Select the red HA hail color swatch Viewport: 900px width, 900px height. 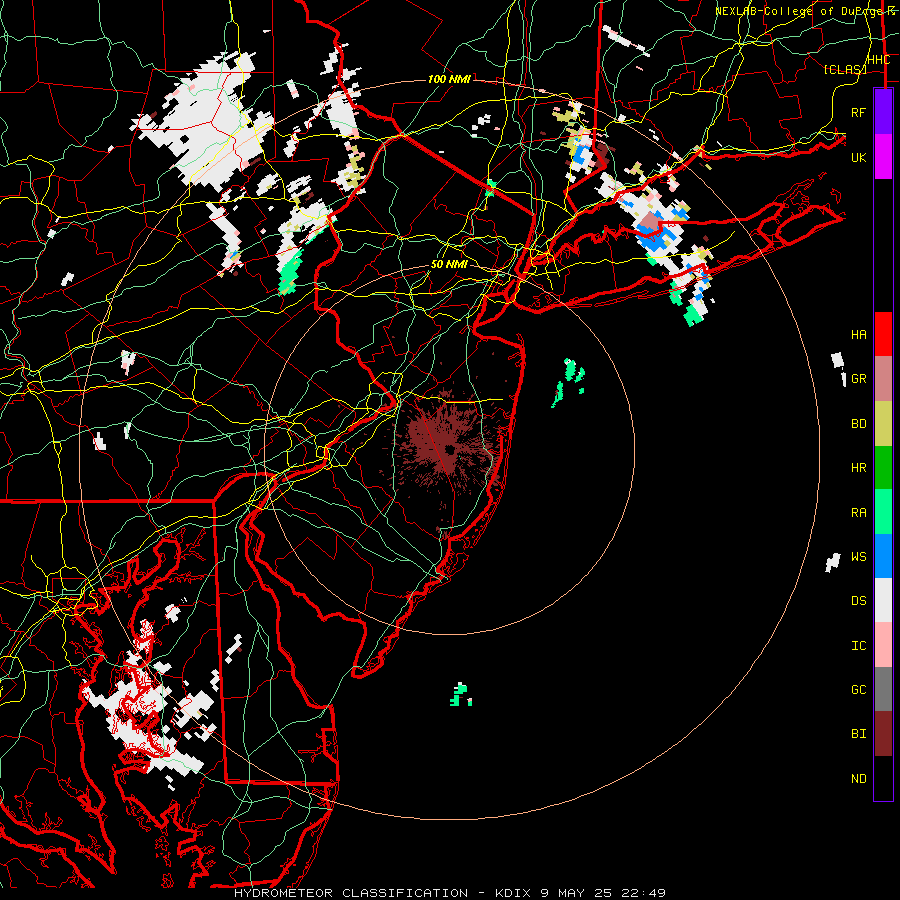pos(883,334)
